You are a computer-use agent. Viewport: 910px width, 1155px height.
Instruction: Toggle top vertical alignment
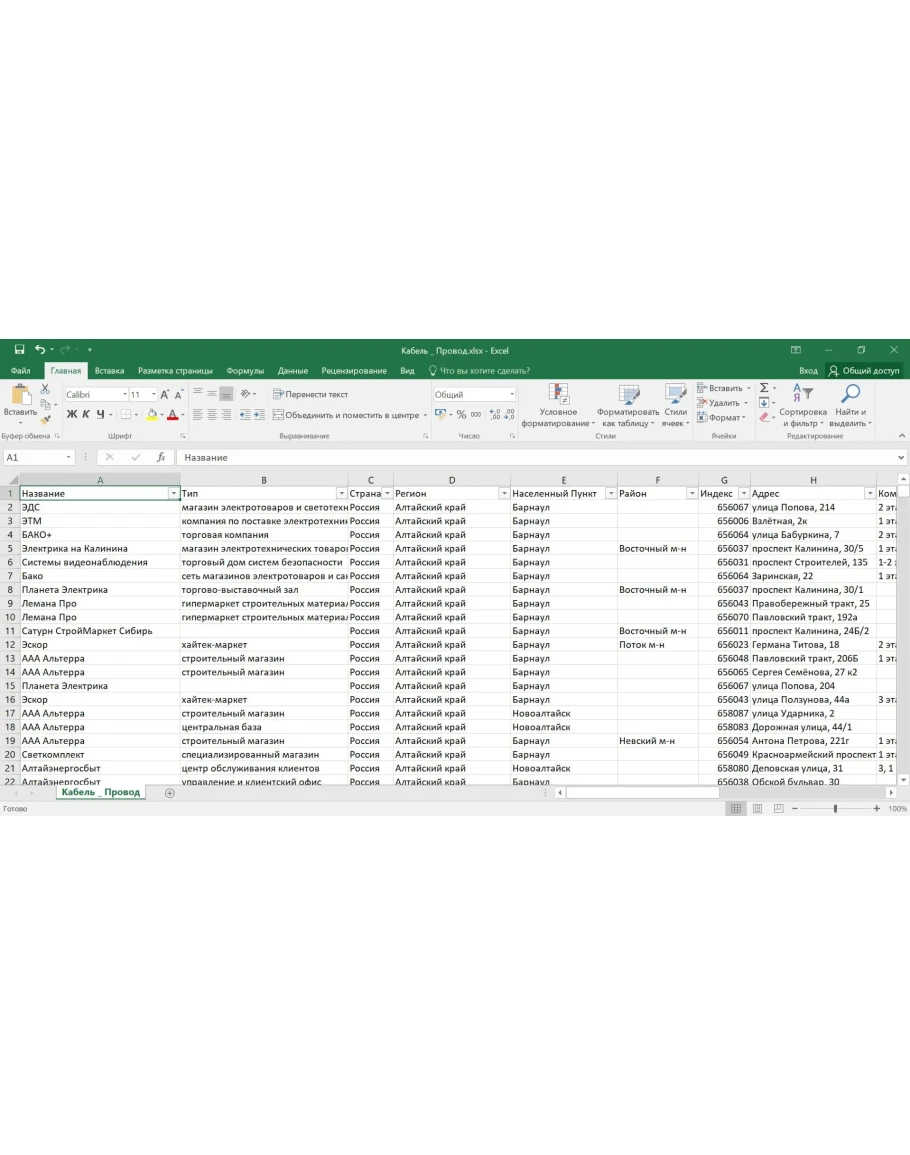click(x=197, y=394)
